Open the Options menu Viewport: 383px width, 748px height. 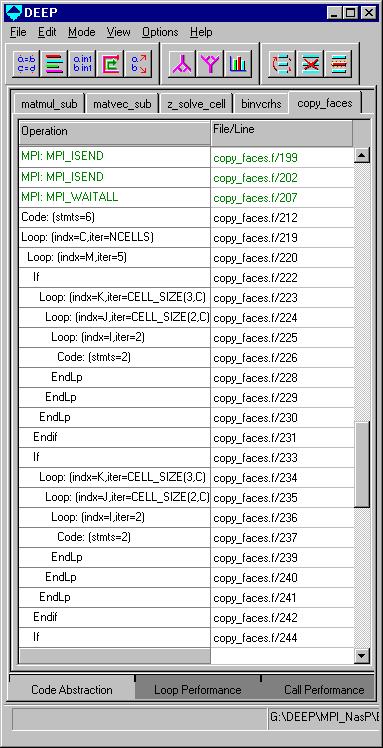tap(160, 32)
